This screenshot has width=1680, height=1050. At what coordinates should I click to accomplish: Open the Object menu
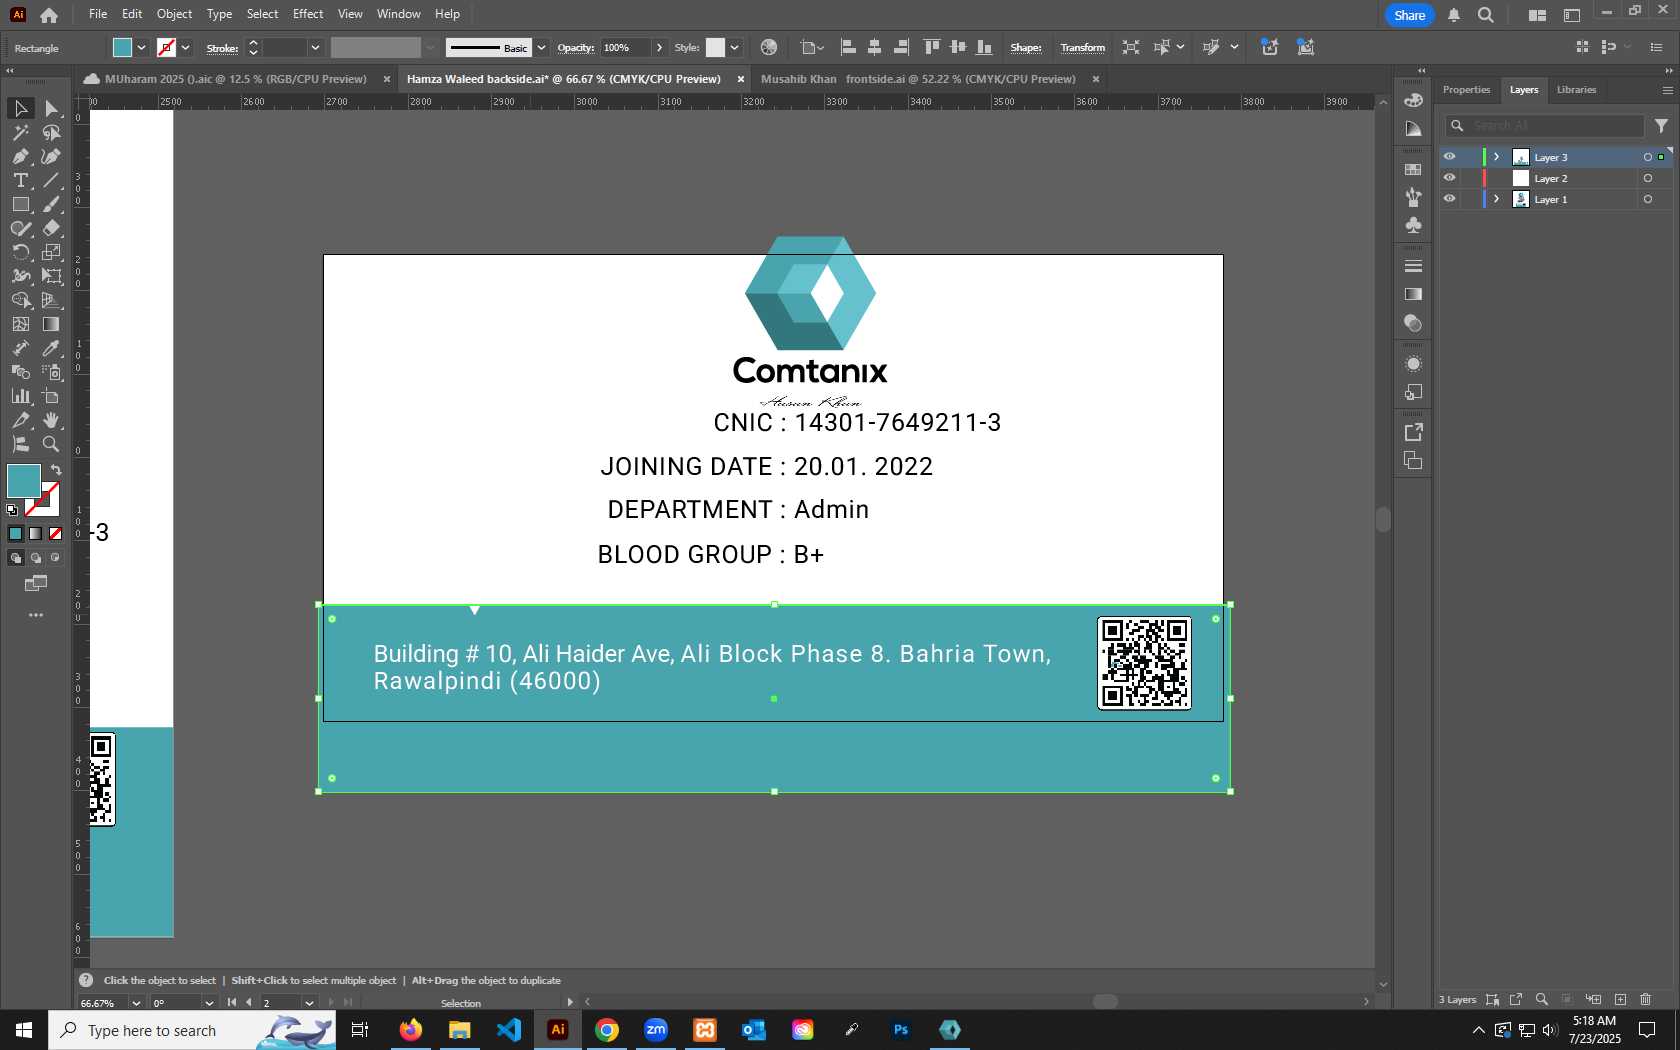pos(174,14)
